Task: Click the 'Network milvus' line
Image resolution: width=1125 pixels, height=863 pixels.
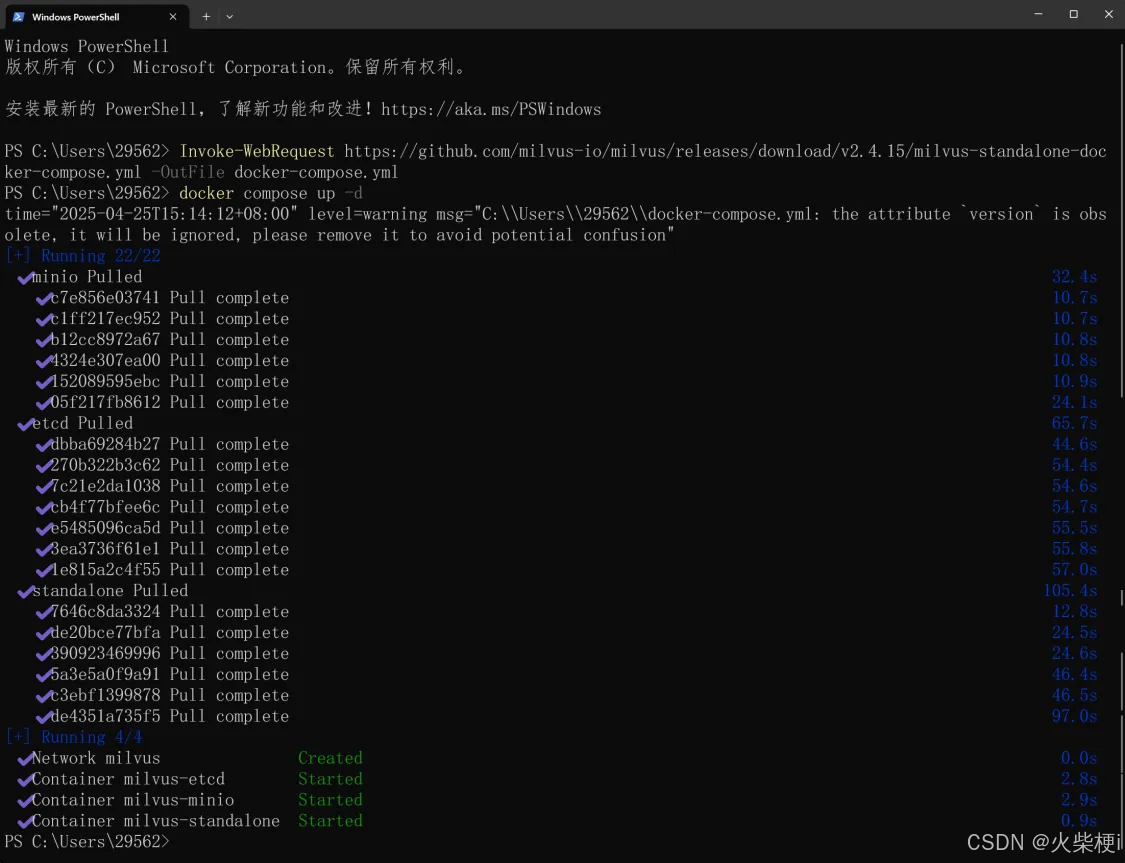Action: [89, 758]
